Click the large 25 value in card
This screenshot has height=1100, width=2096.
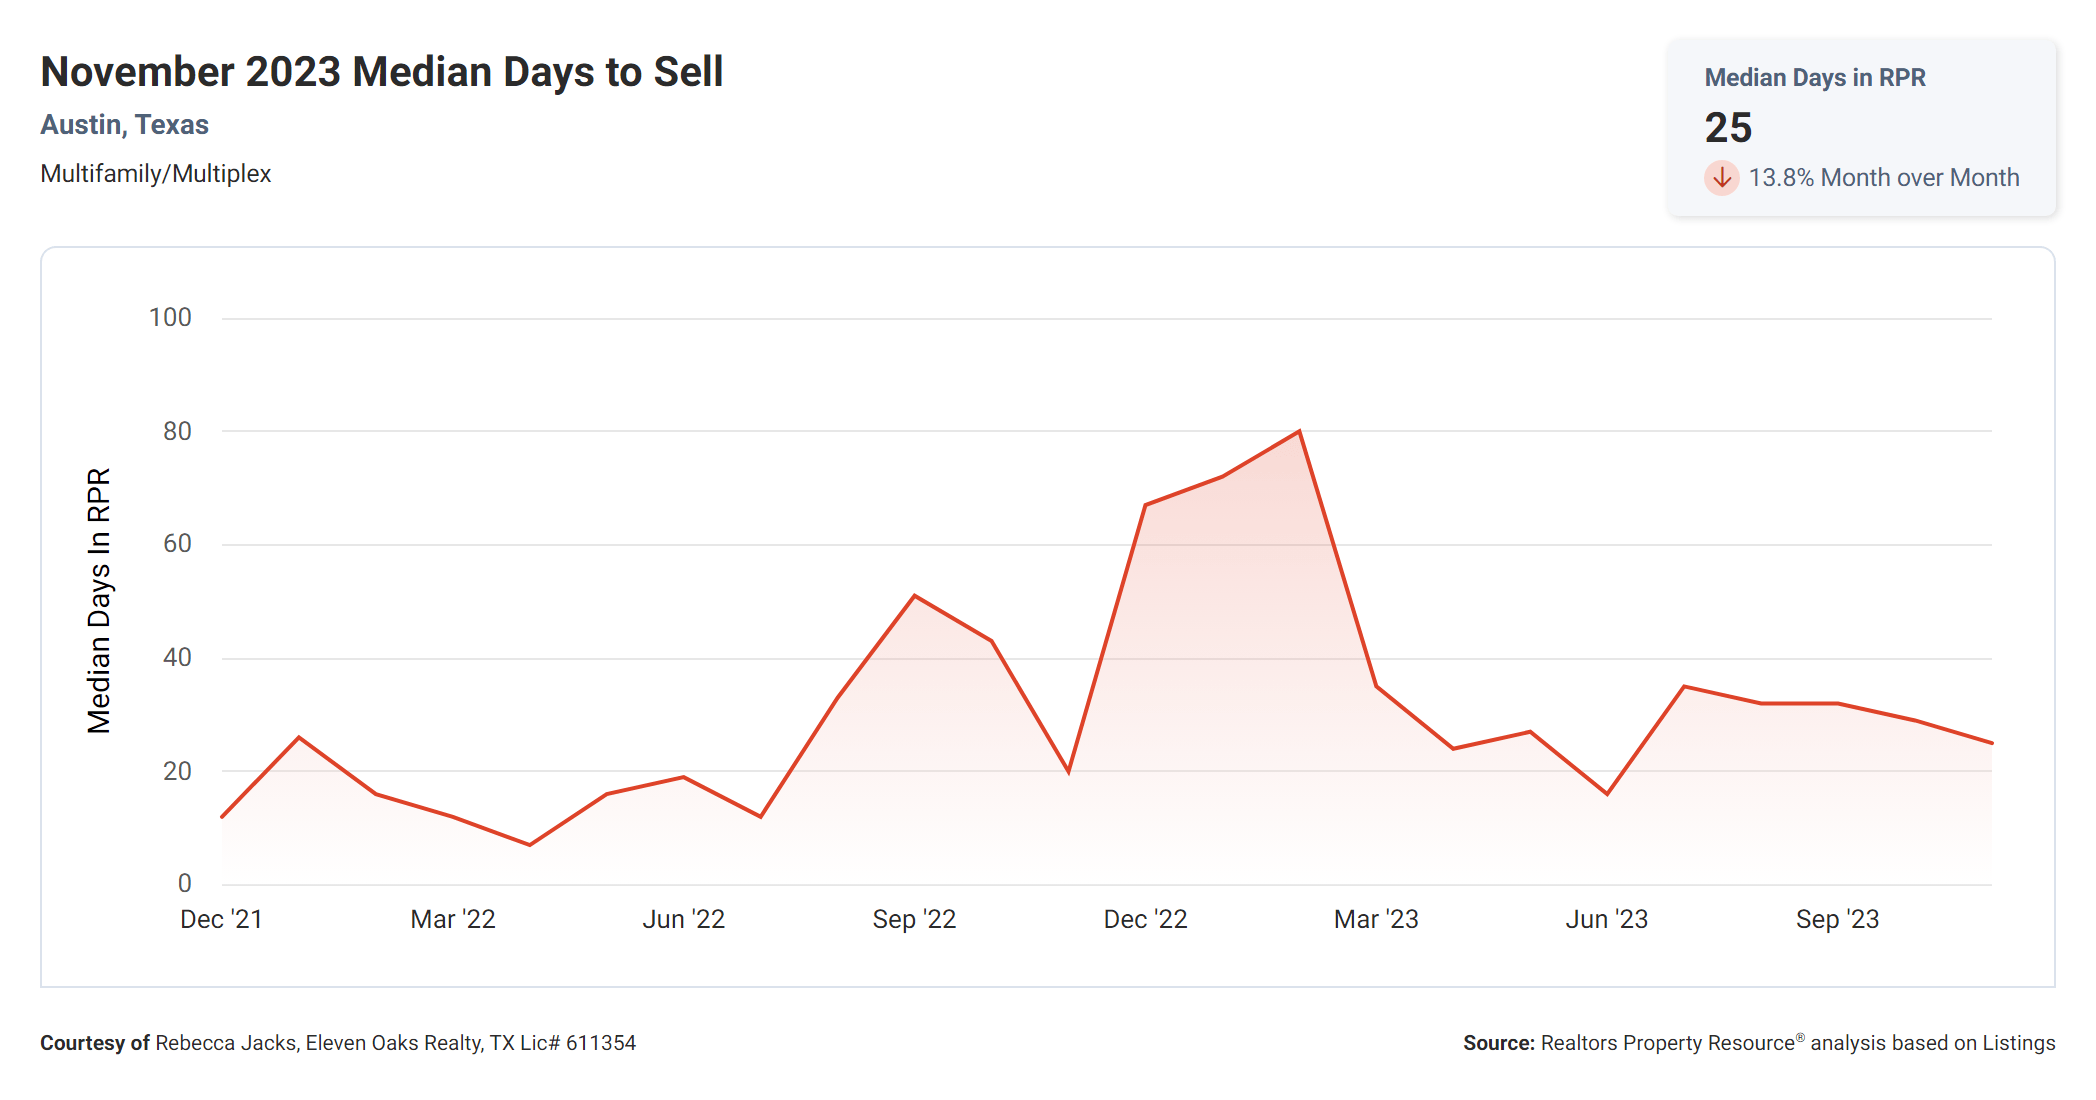click(1728, 128)
